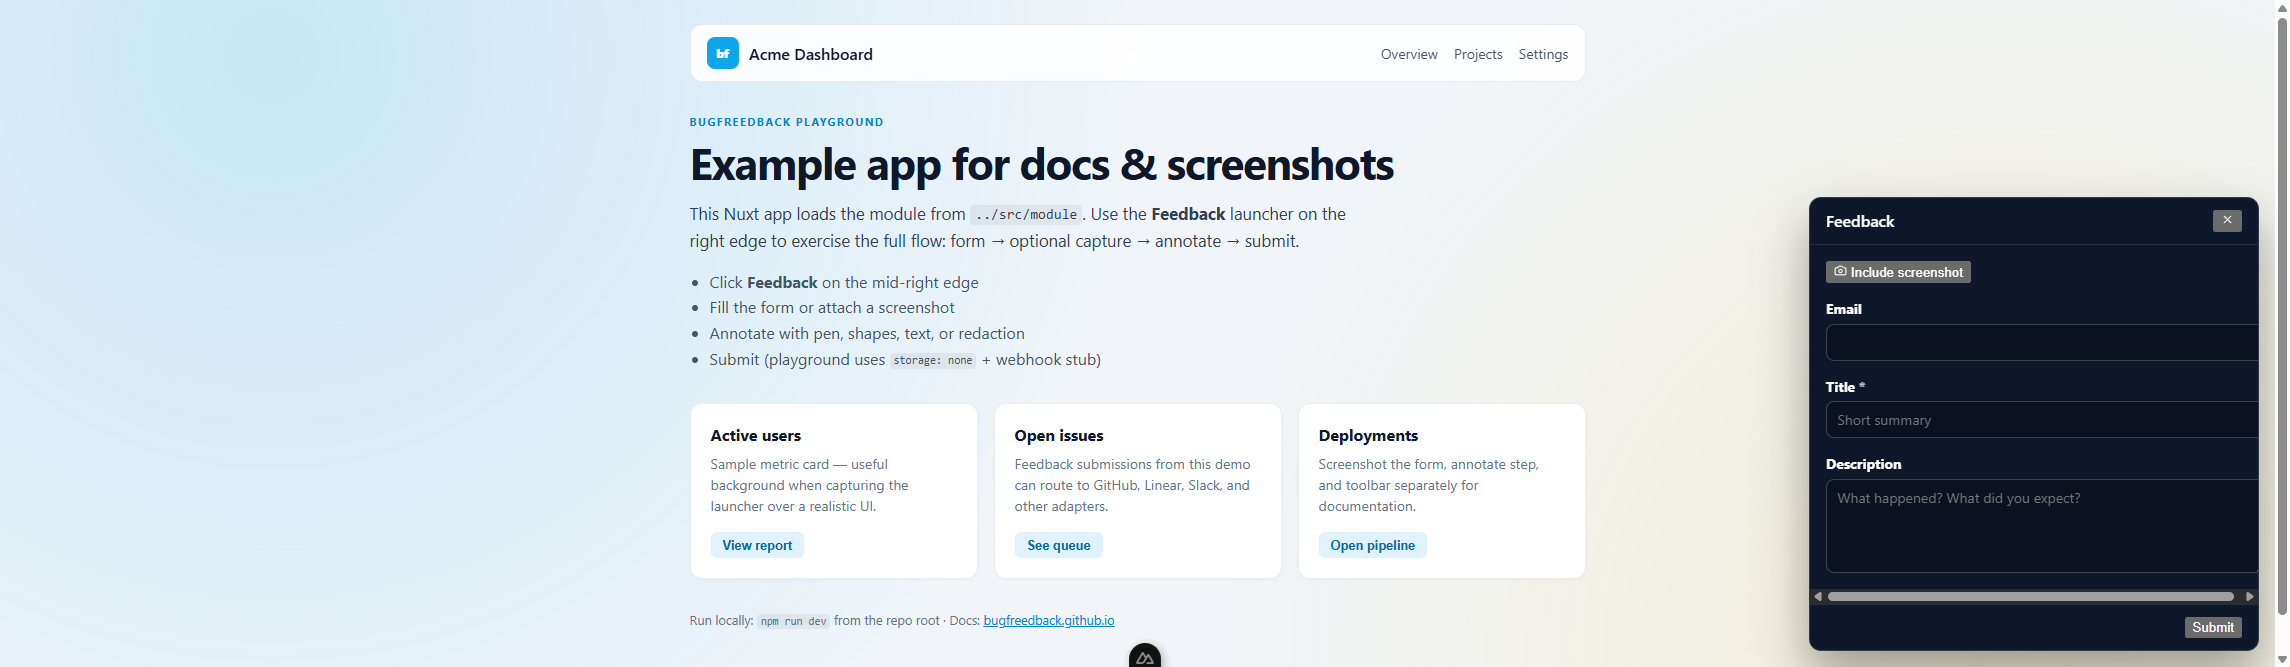The image size is (2290, 667).
Task: Click the View report button
Action: 756,545
